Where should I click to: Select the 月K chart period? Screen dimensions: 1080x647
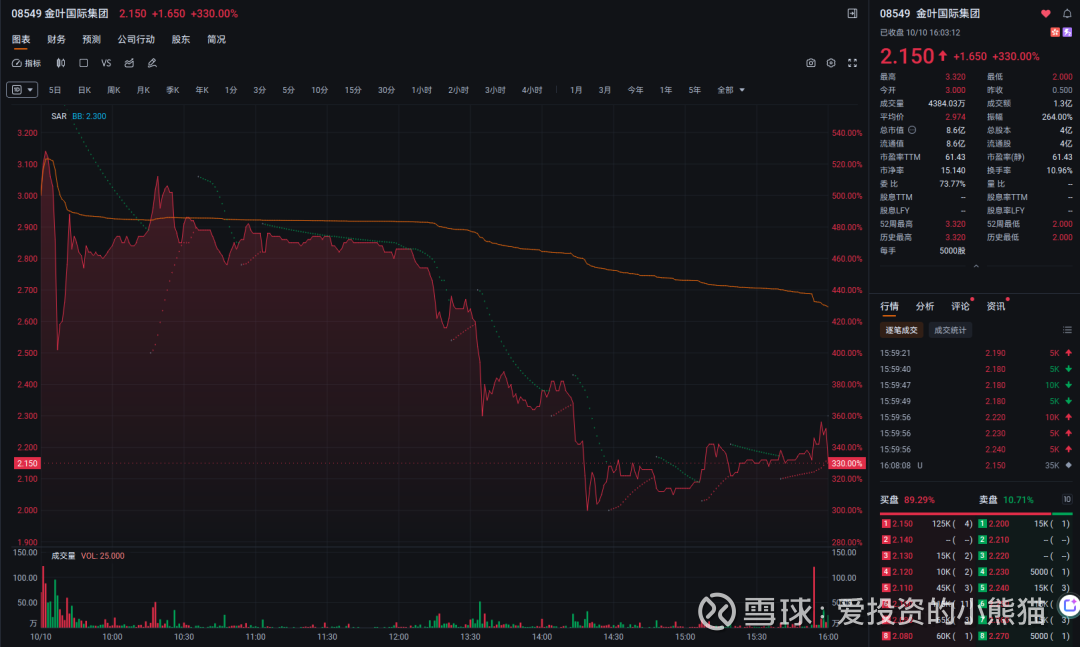pos(143,90)
